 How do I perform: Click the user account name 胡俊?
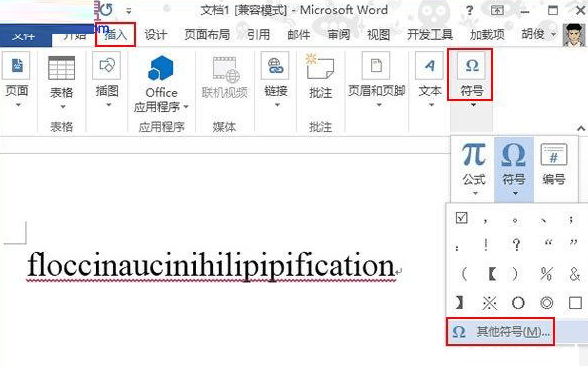pos(533,34)
